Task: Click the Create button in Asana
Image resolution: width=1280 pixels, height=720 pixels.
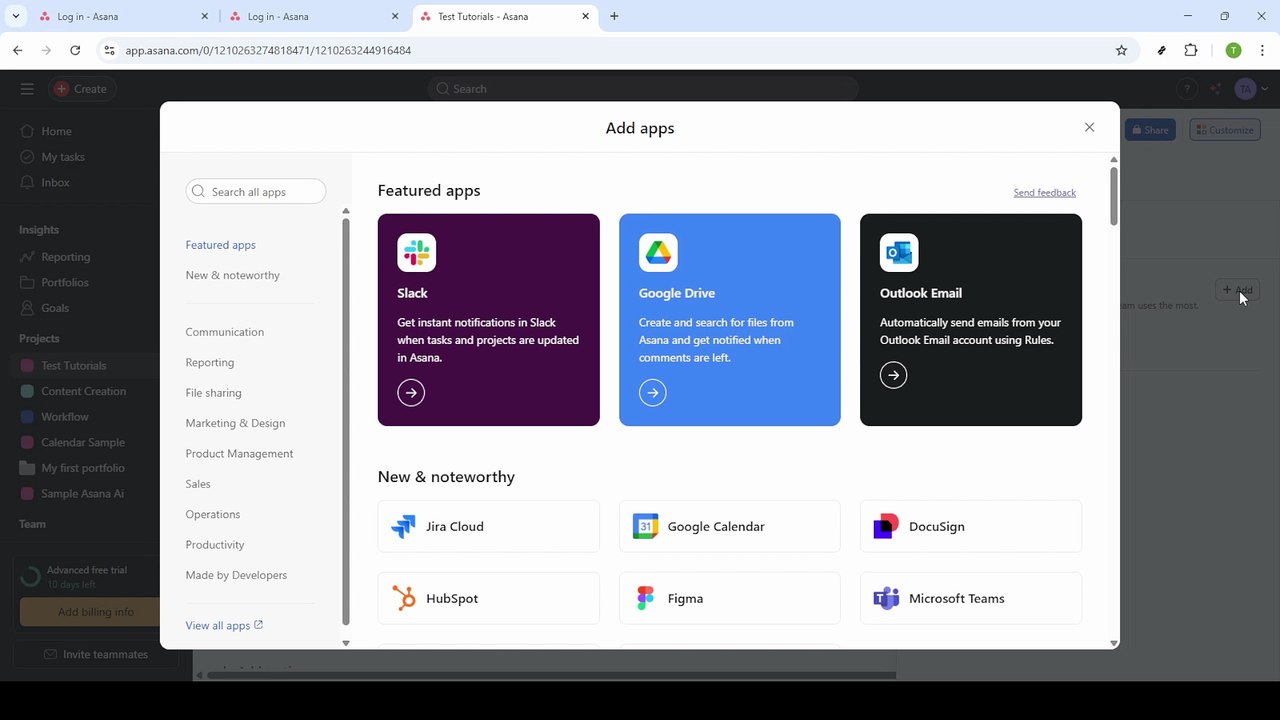Action: tap(81, 89)
